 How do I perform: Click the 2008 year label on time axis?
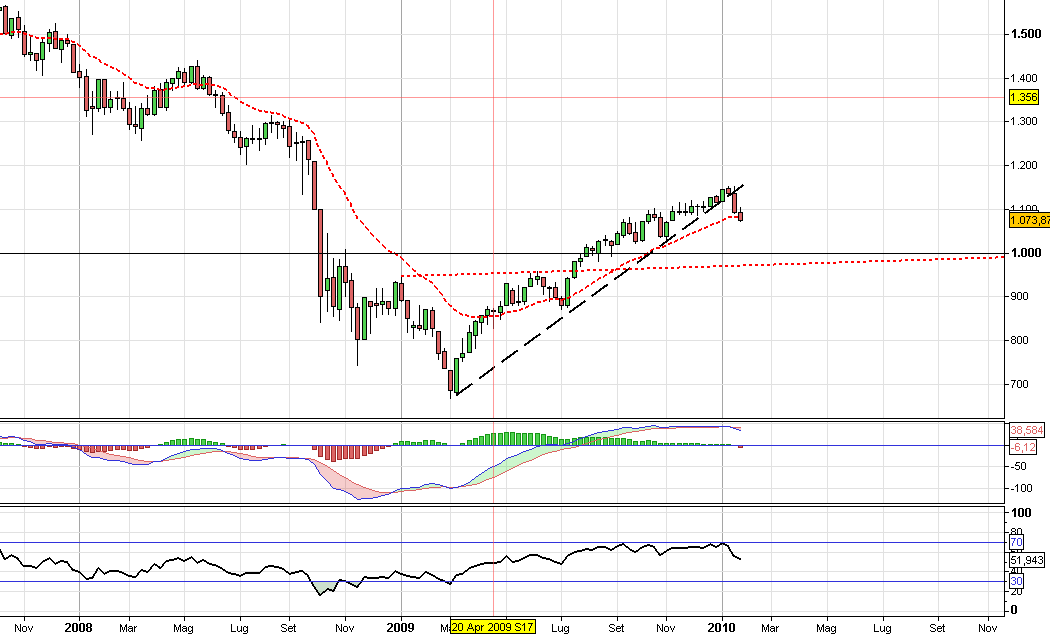tap(78, 627)
